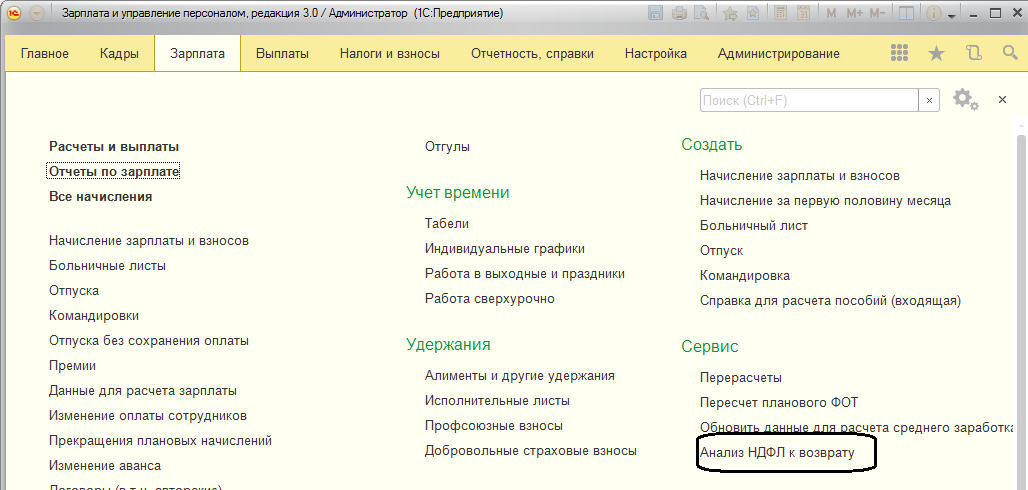Open Отчеты по зарплате link
Viewport: 1028px width, 490px height.
[114, 172]
